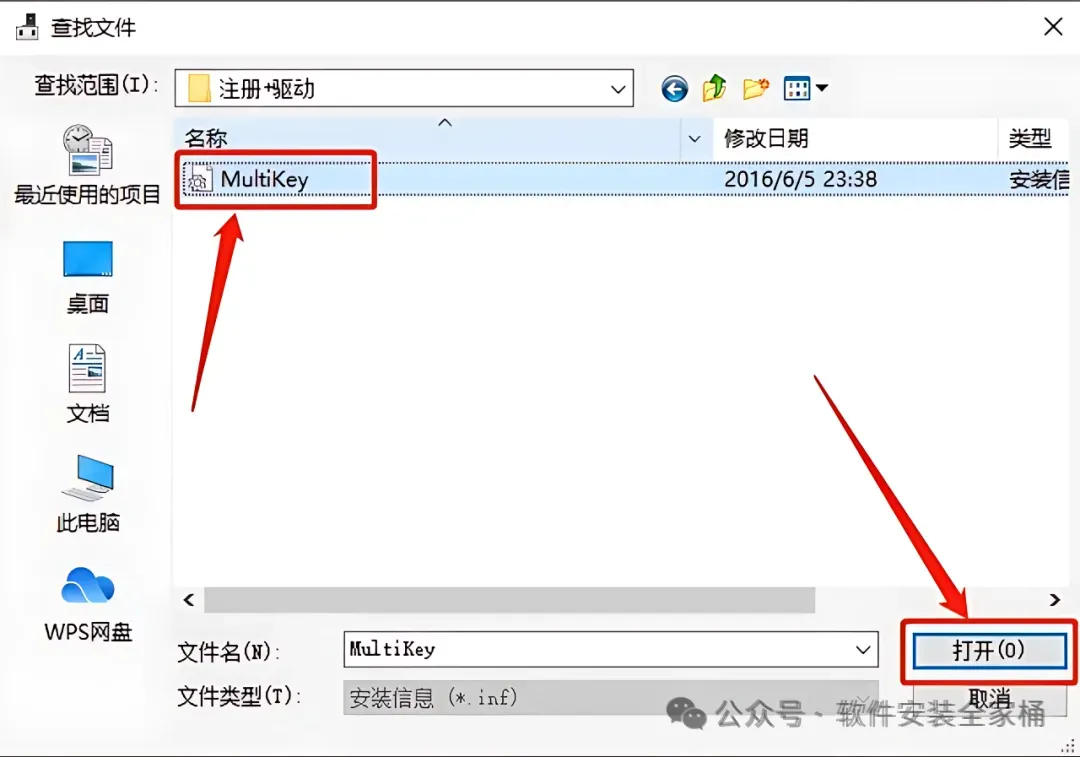Open WPS网盘 from the sidebar
1080x757 pixels.
(x=87, y=604)
